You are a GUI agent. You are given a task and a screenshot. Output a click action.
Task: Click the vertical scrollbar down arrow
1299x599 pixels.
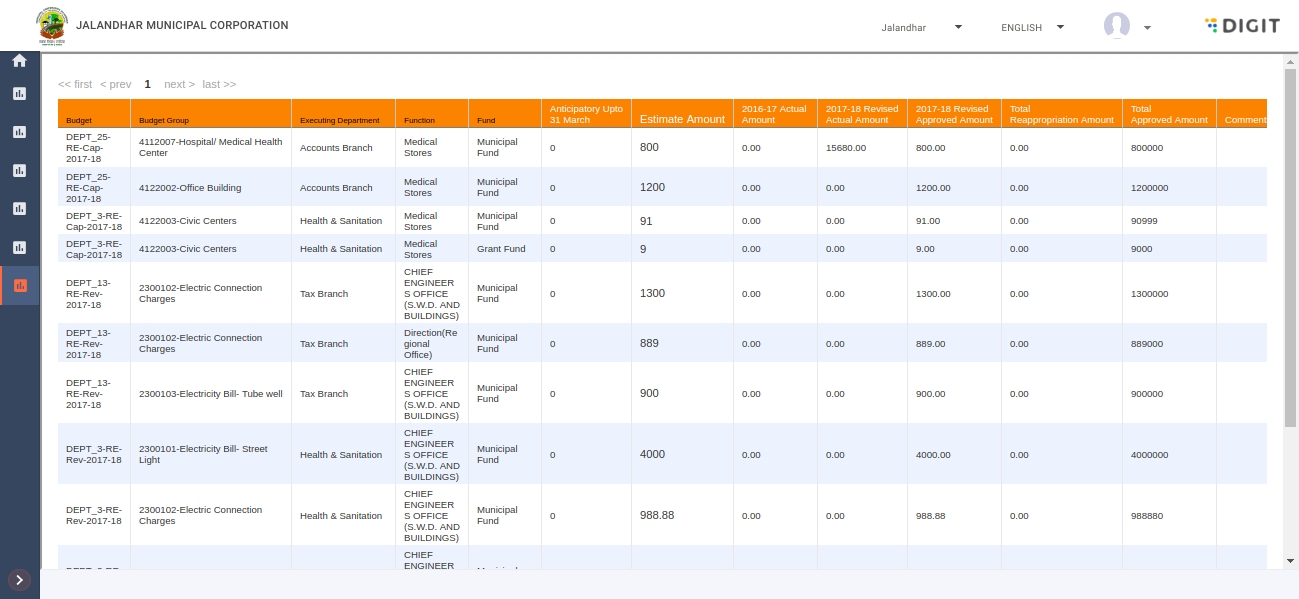(1290, 561)
